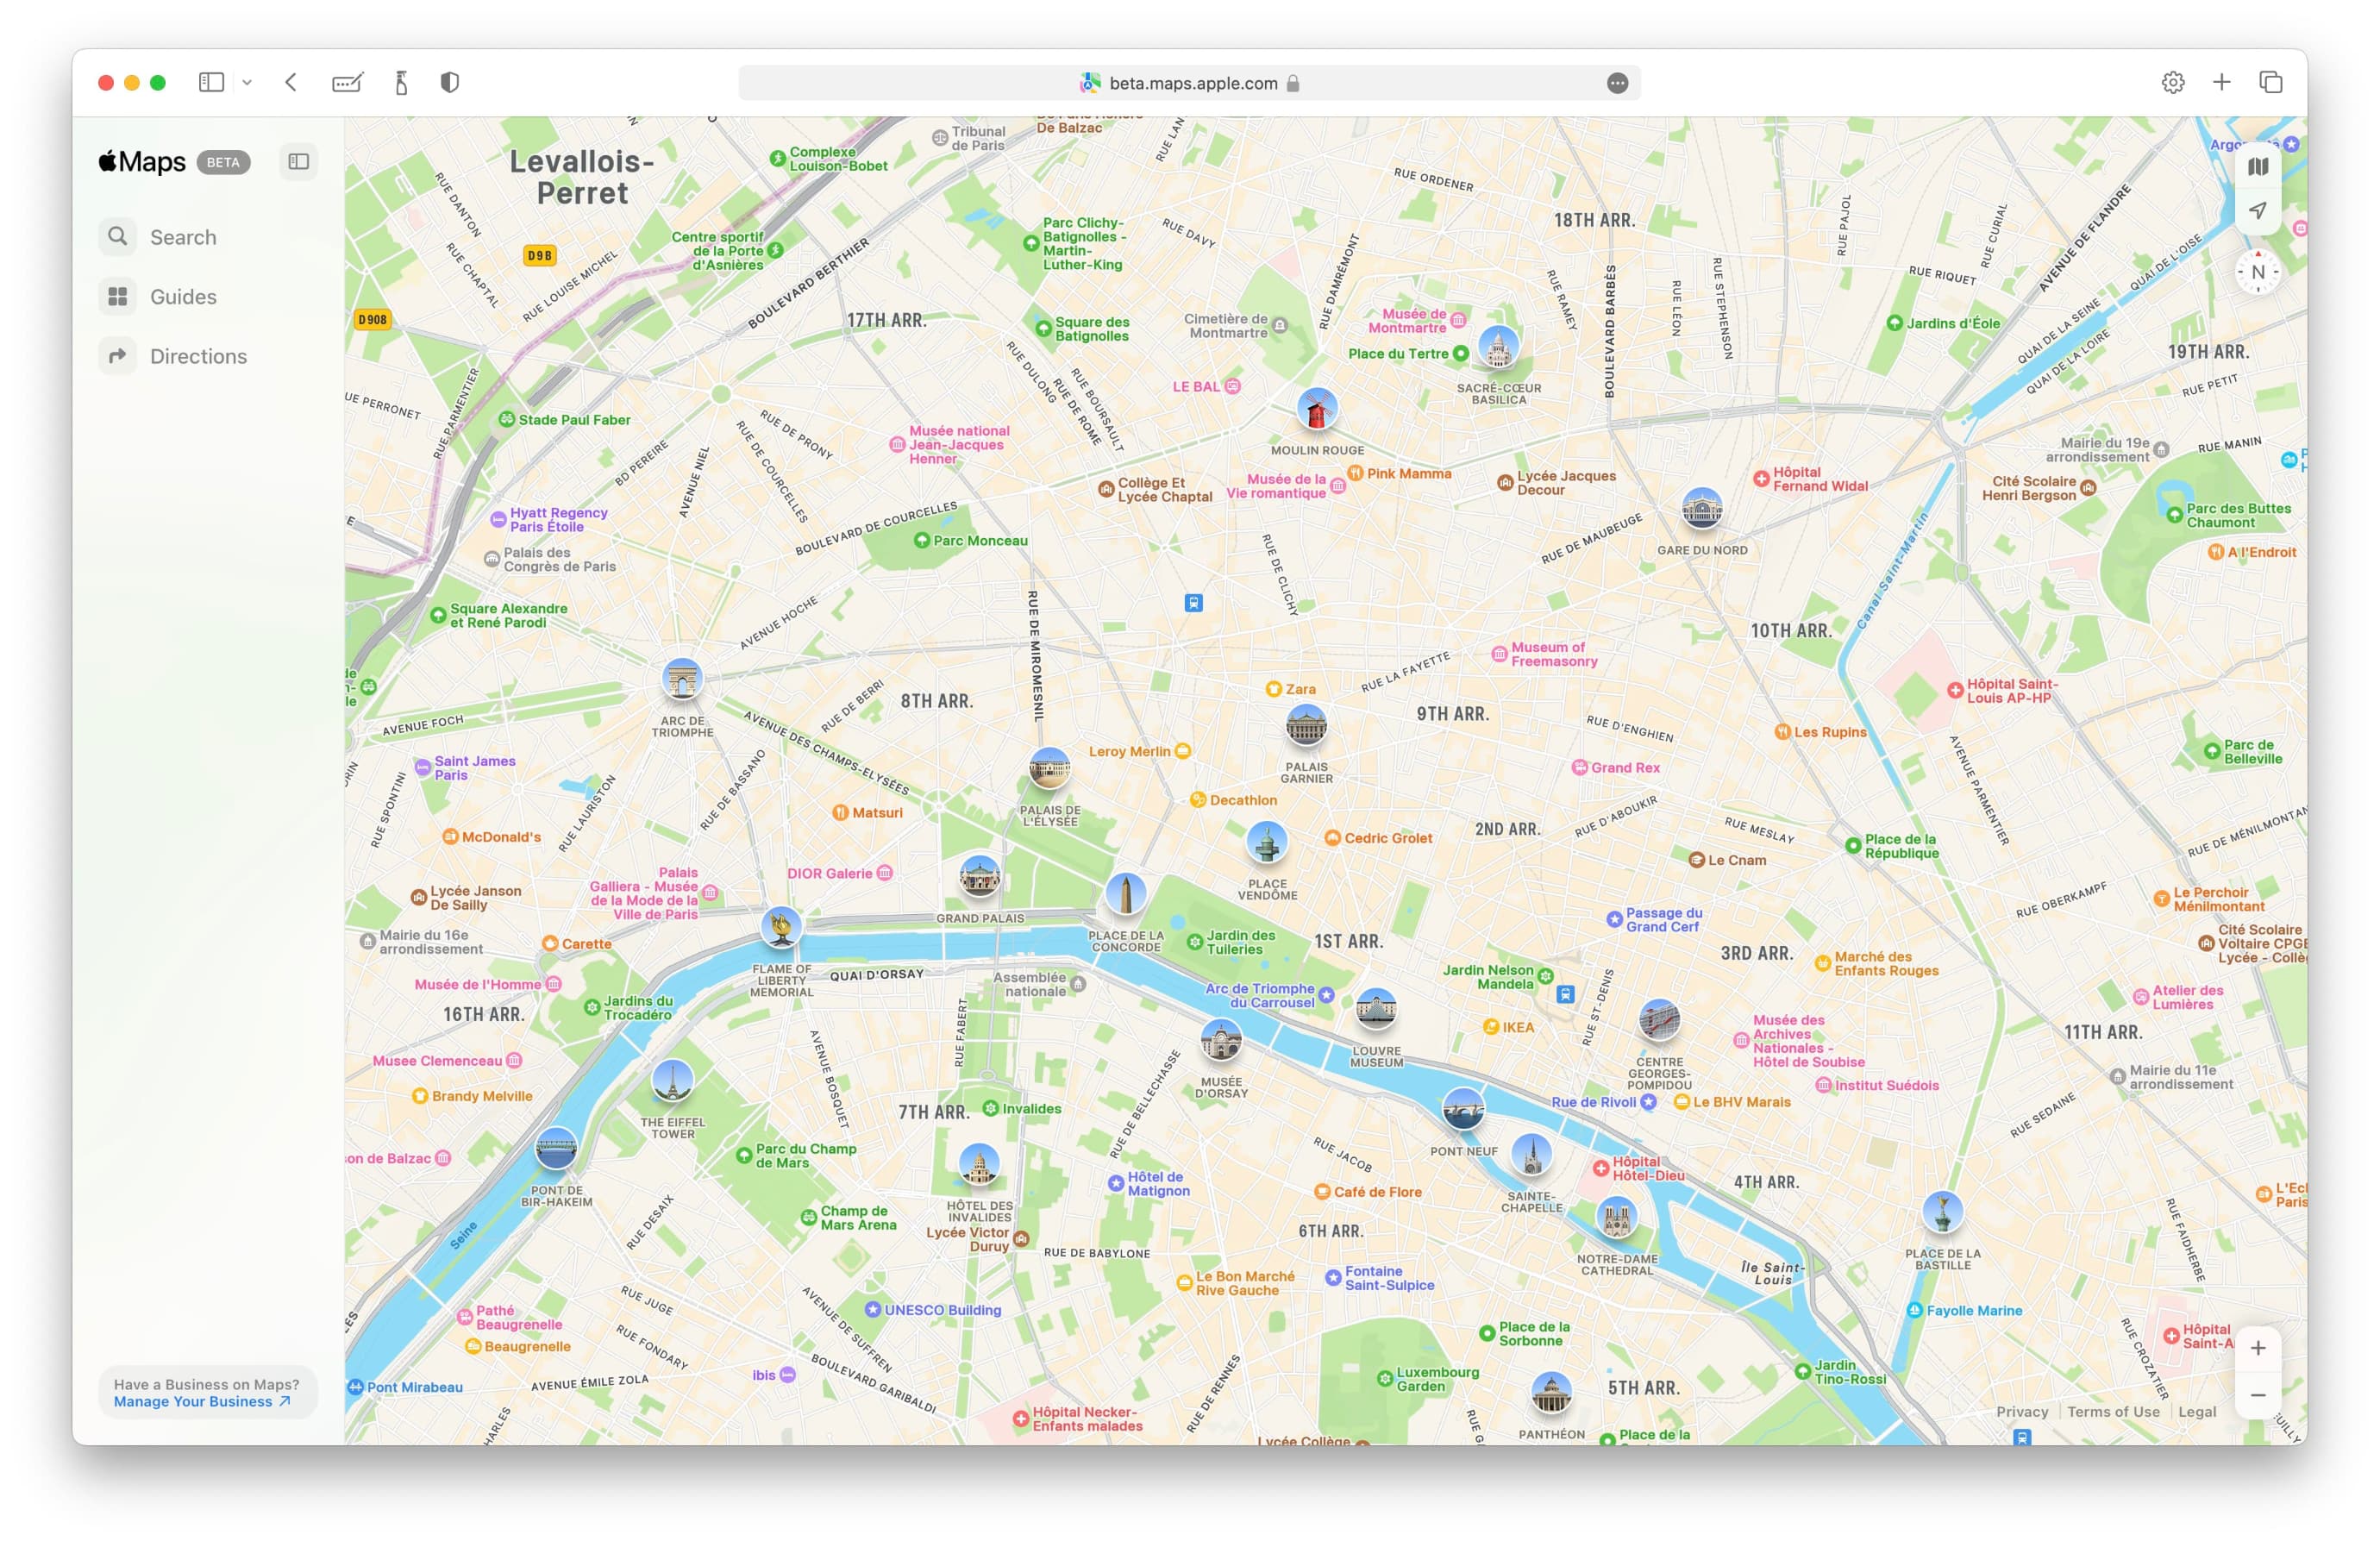Select the Louvre Museum landmark icon
This screenshot has height=1541, width=2380.
(1376, 1010)
